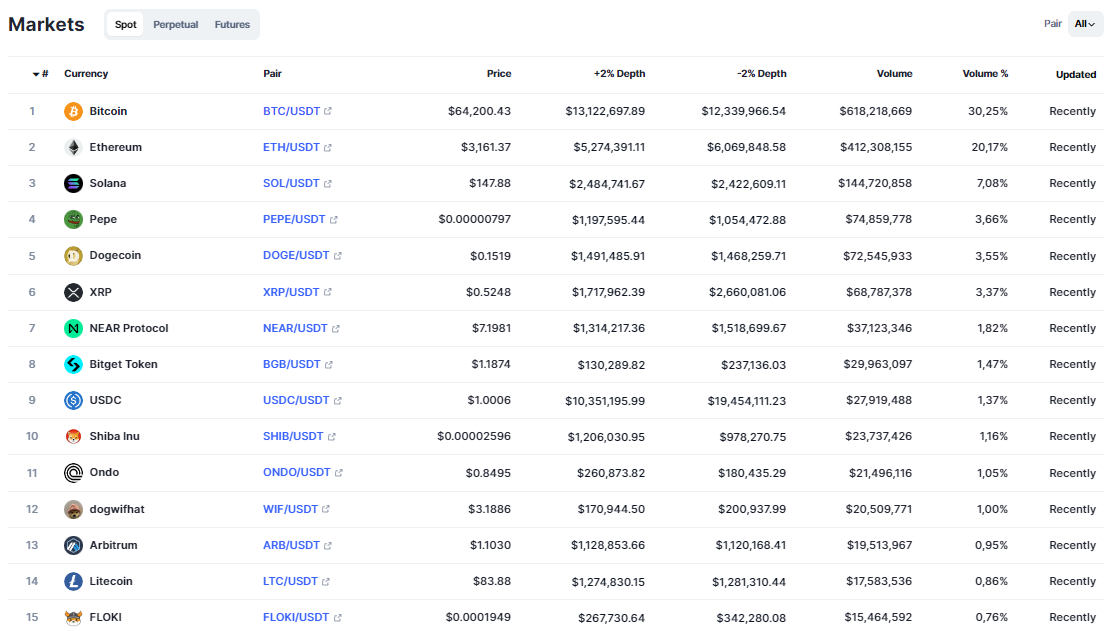1110x631 pixels.
Task: Open the SOL/USDT pair link
Action: coord(292,183)
